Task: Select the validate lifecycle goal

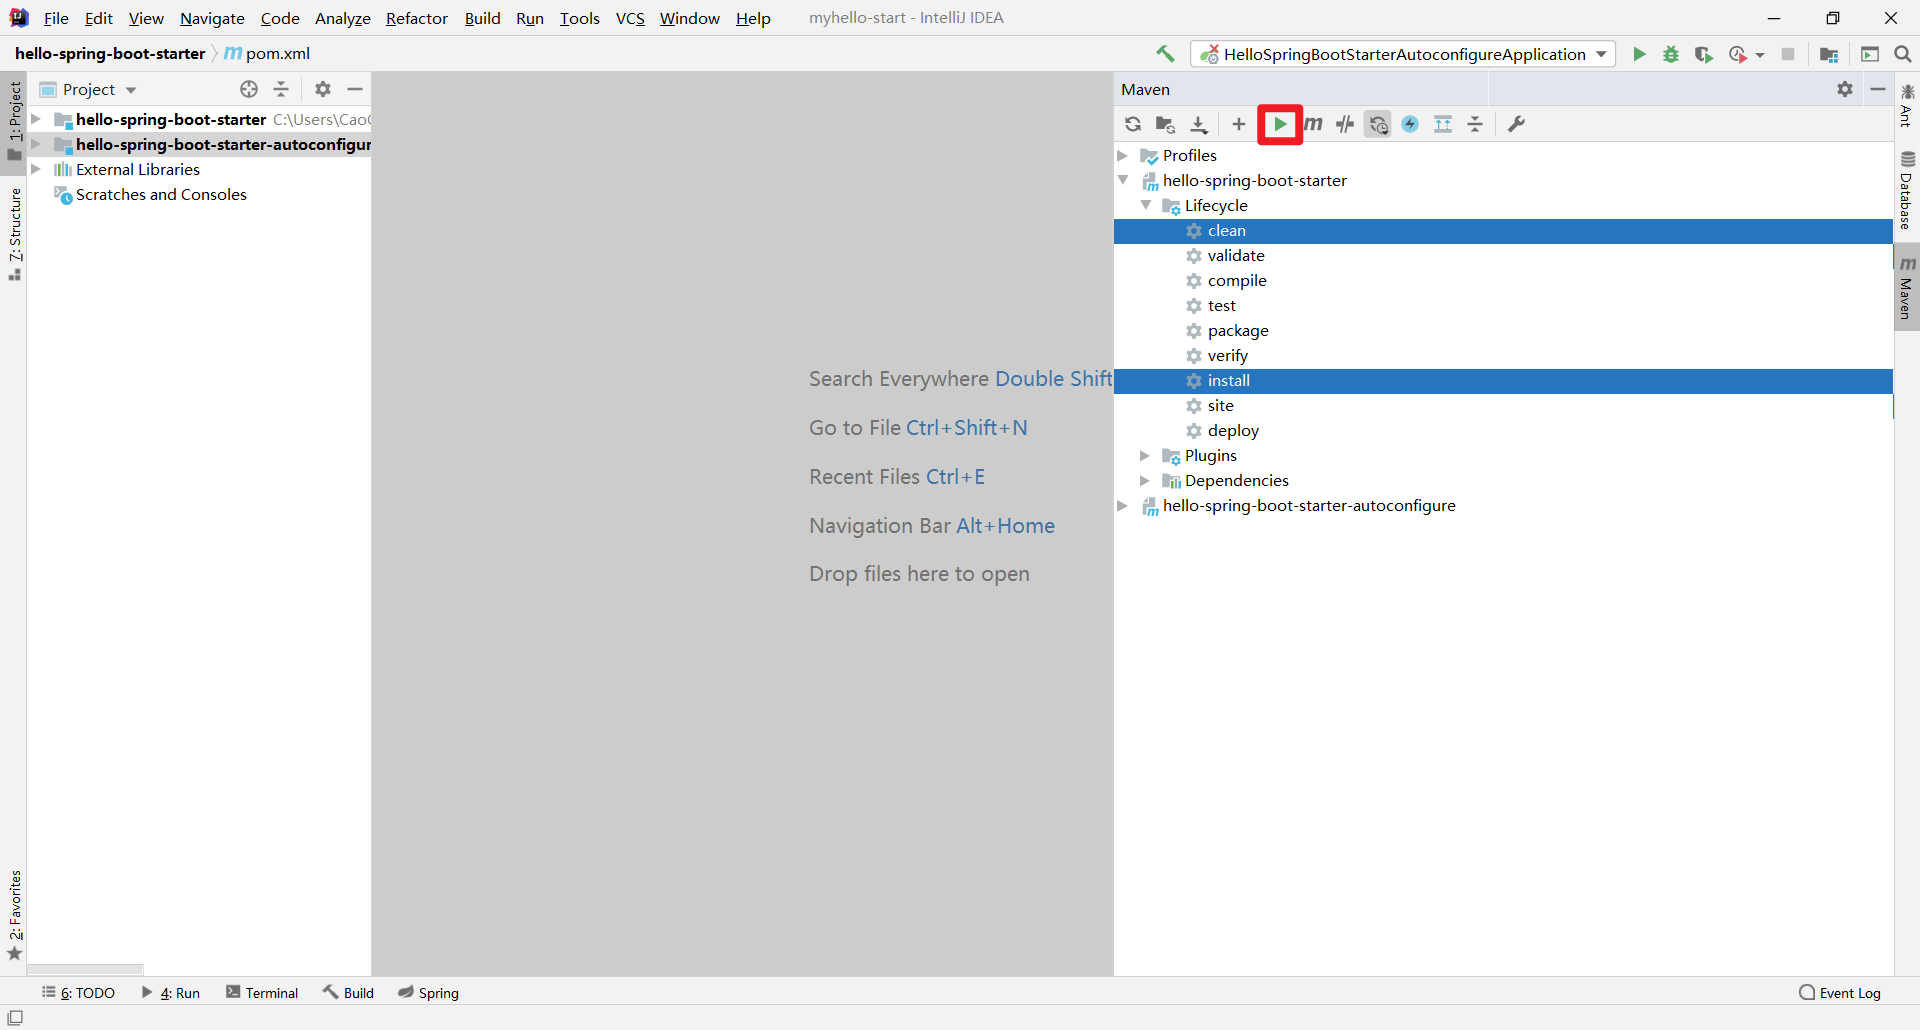Action: tap(1503, 256)
